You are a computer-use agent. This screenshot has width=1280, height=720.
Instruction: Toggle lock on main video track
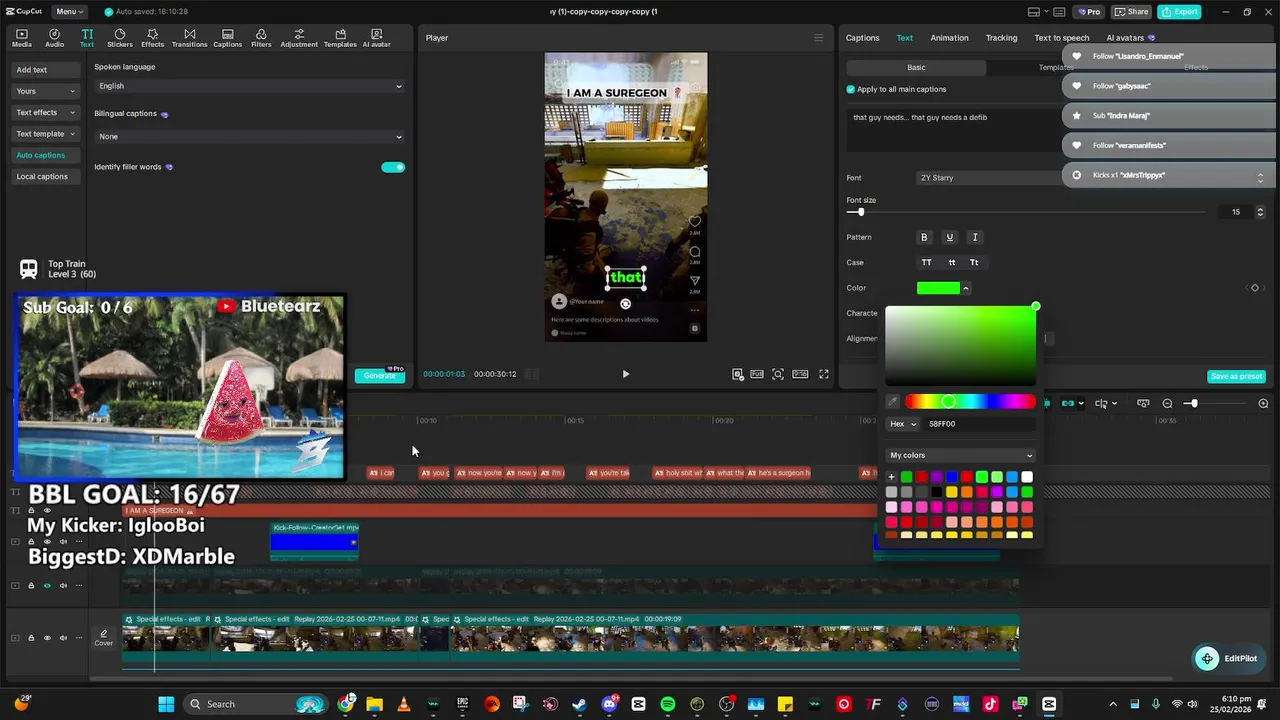pos(31,637)
